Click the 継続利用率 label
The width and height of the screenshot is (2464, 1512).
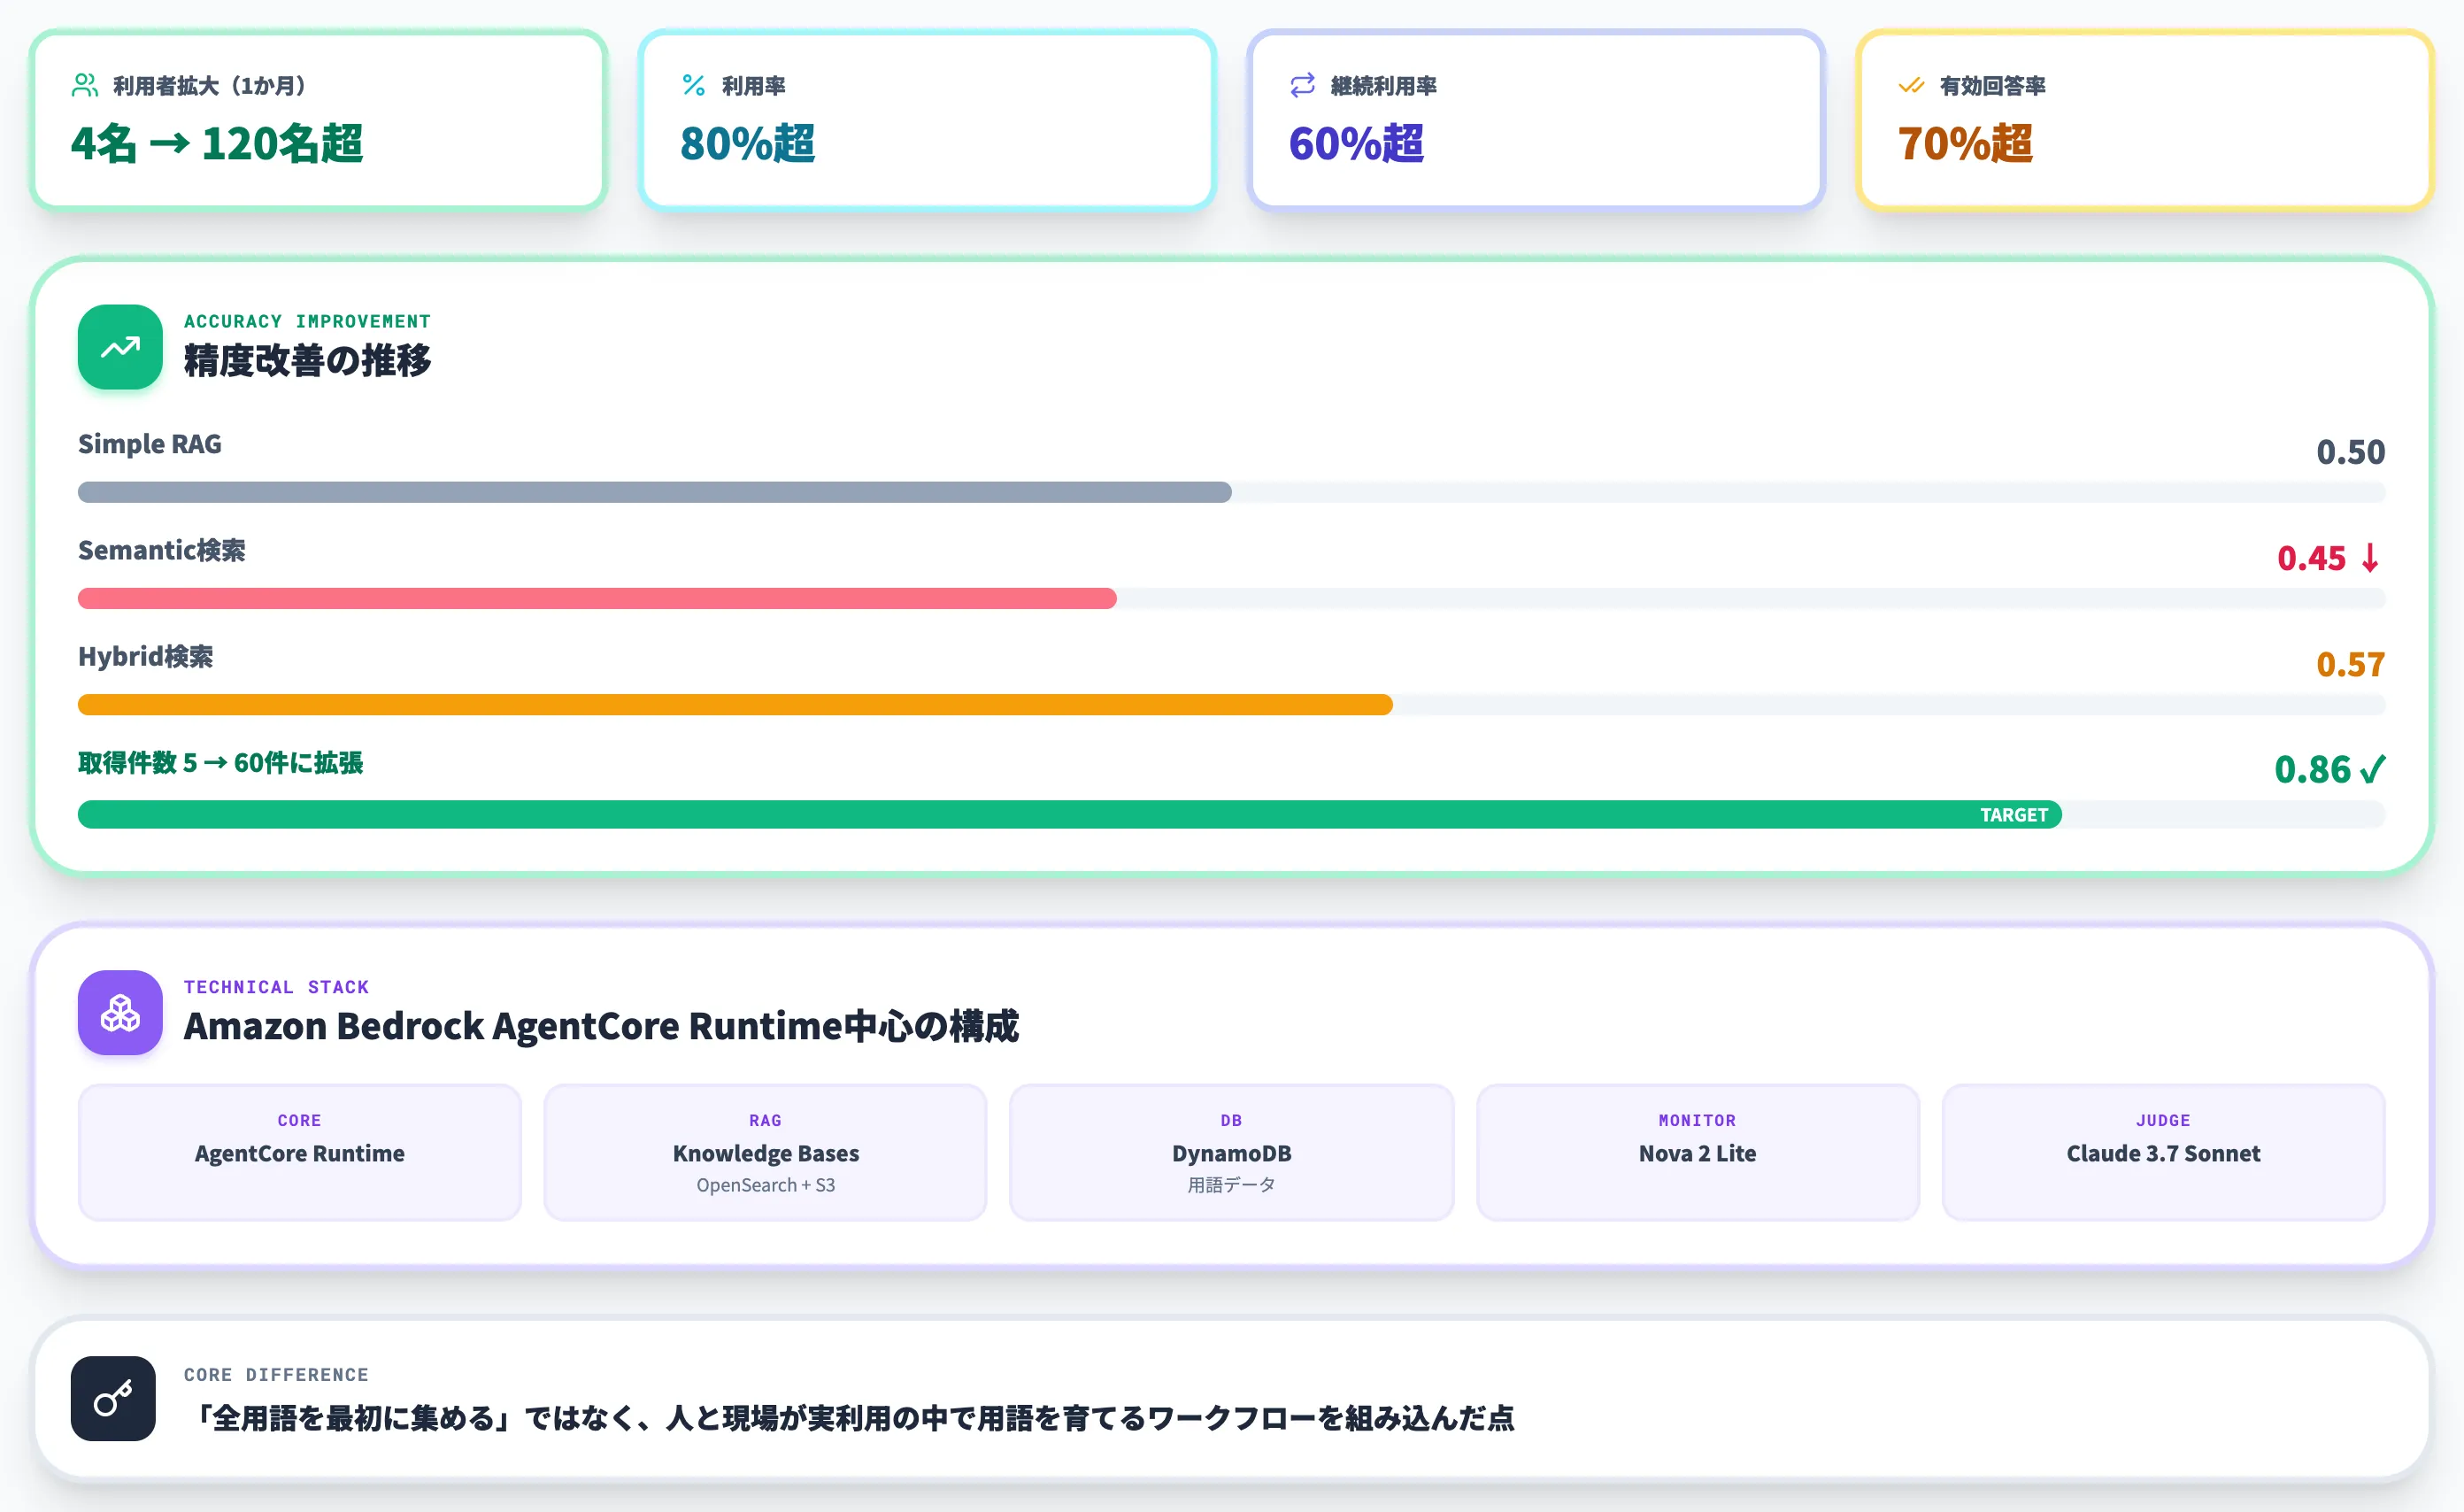coord(1383,86)
